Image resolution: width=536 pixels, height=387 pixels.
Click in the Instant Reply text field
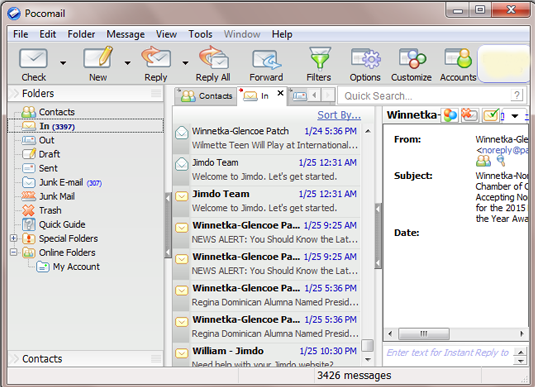[x=448, y=352]
